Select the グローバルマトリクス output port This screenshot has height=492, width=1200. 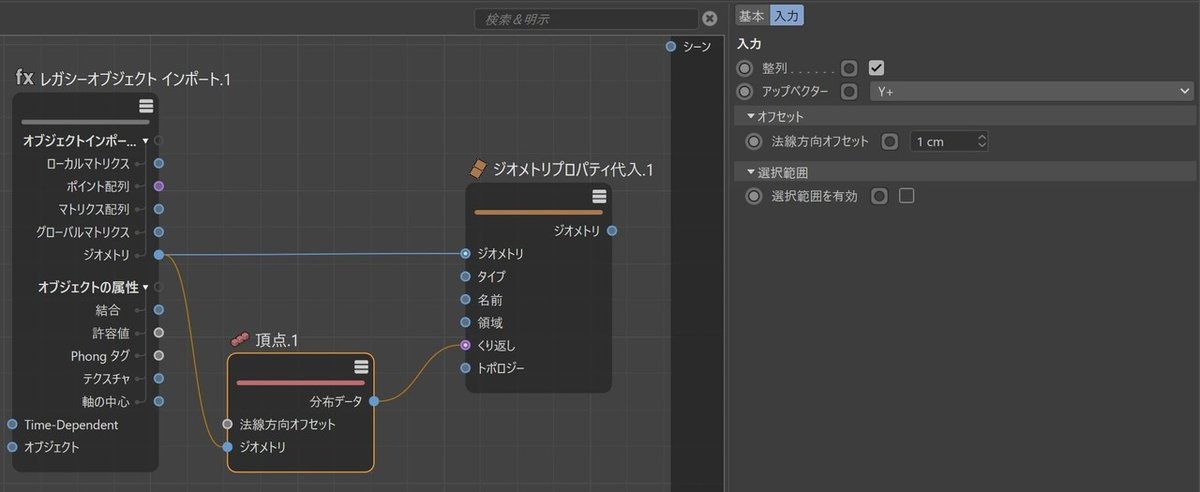pos(159,232)
